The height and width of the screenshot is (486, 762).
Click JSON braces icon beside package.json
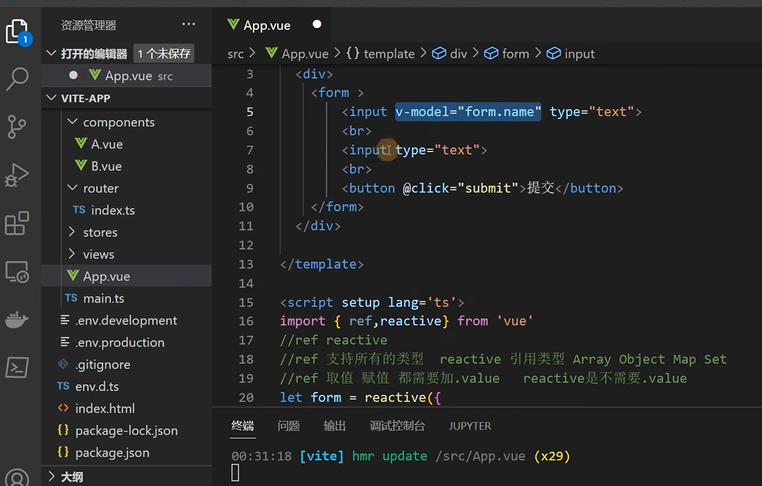tap(63, 452)
